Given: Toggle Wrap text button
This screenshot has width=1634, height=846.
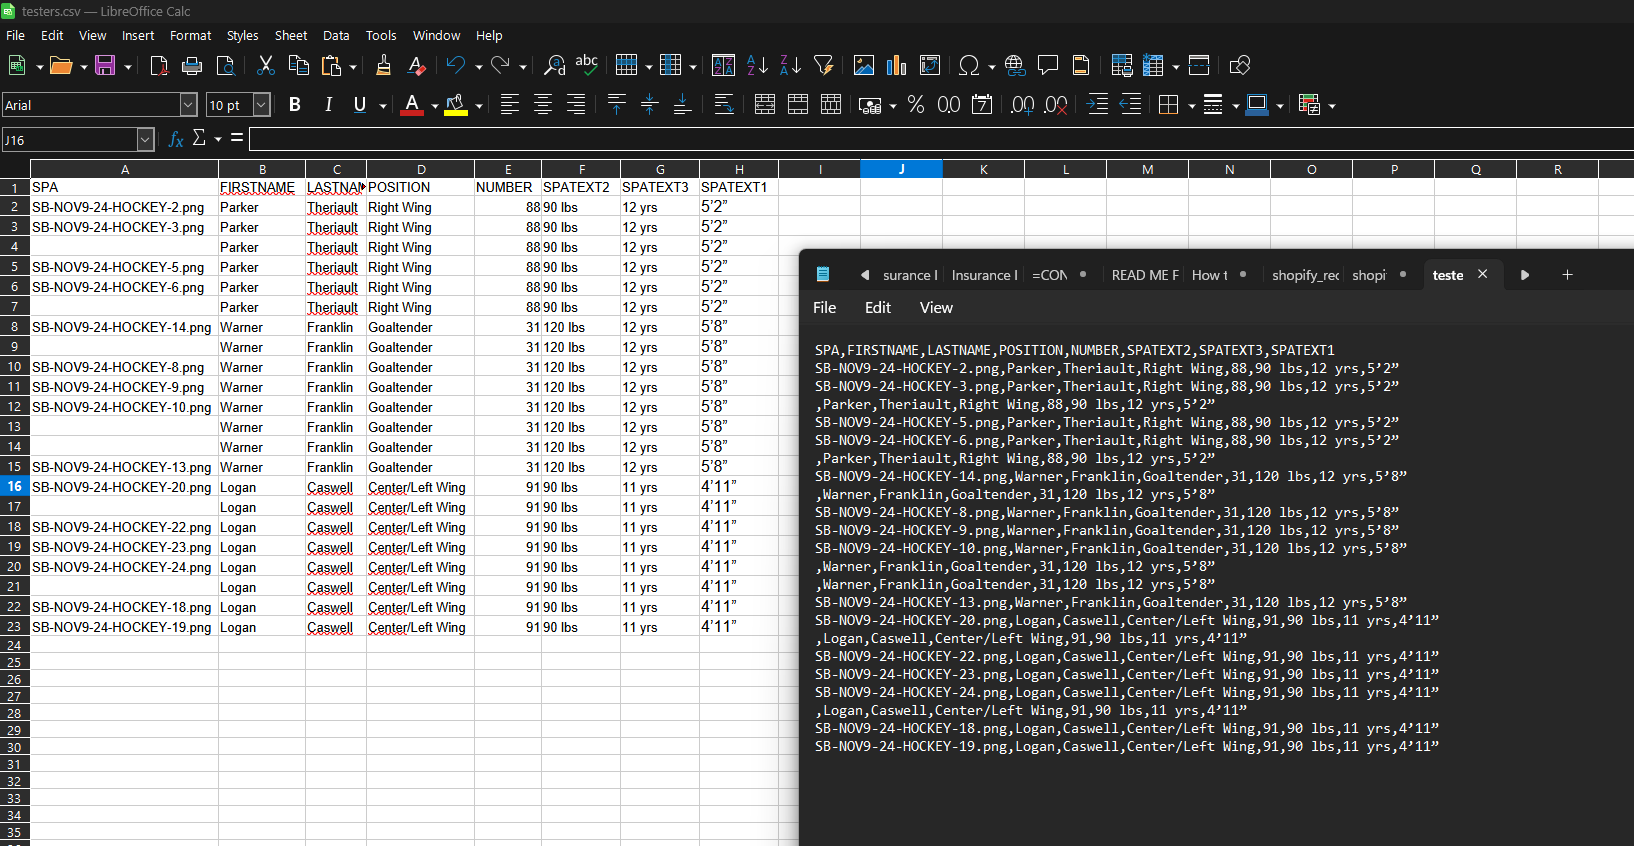Looking at the screenshot, I should tap(724, 105).
